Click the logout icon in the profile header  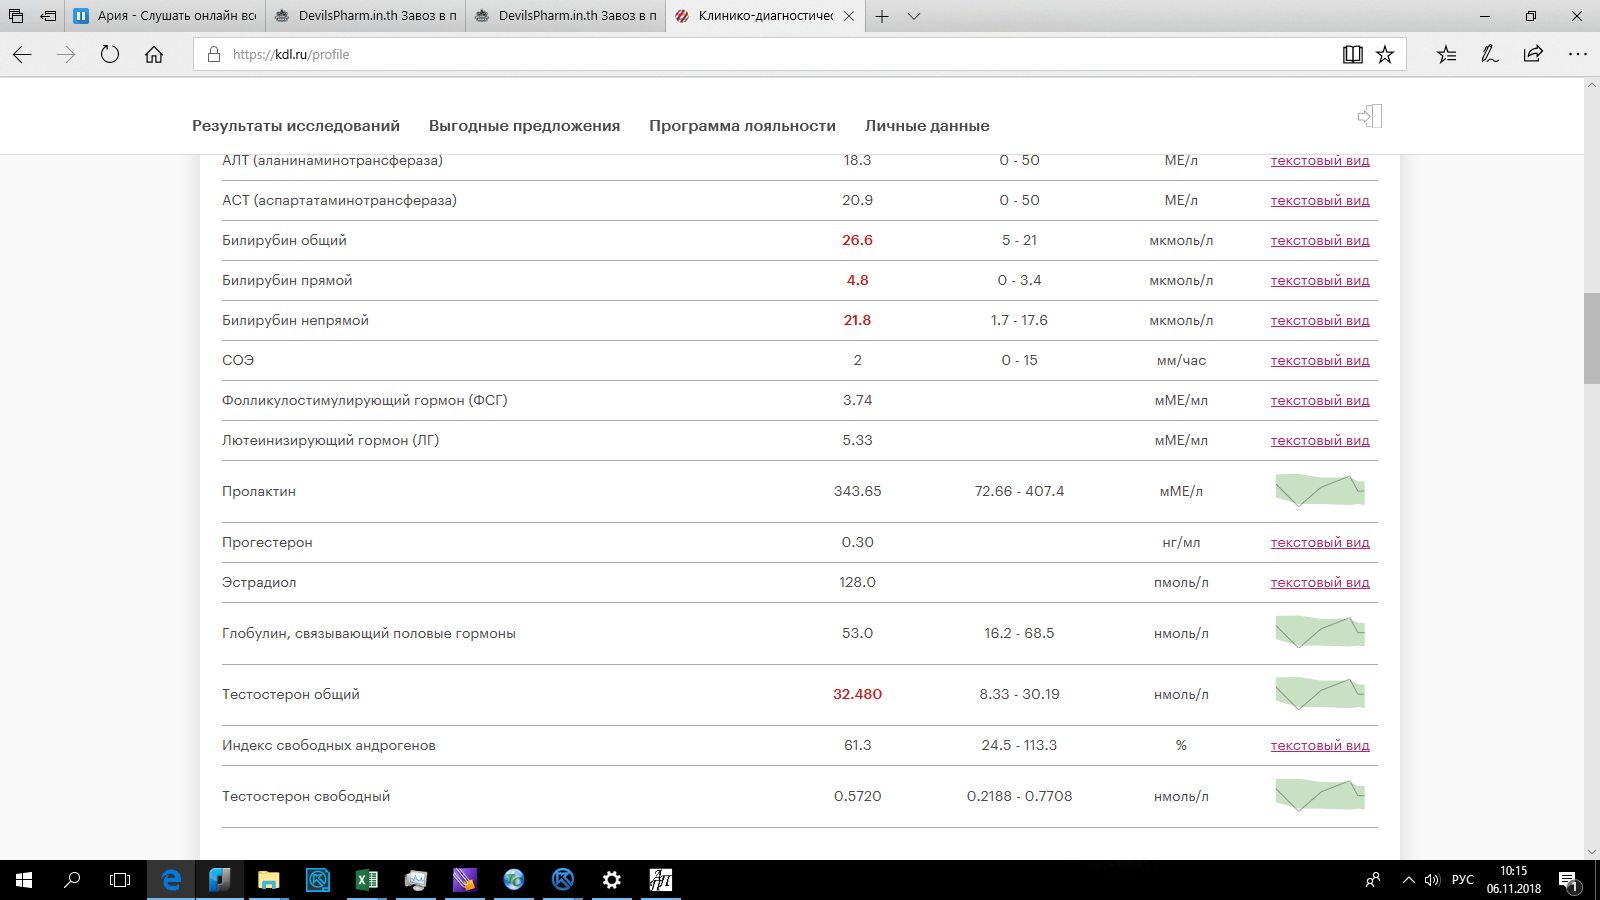(x=1370, y=117)
